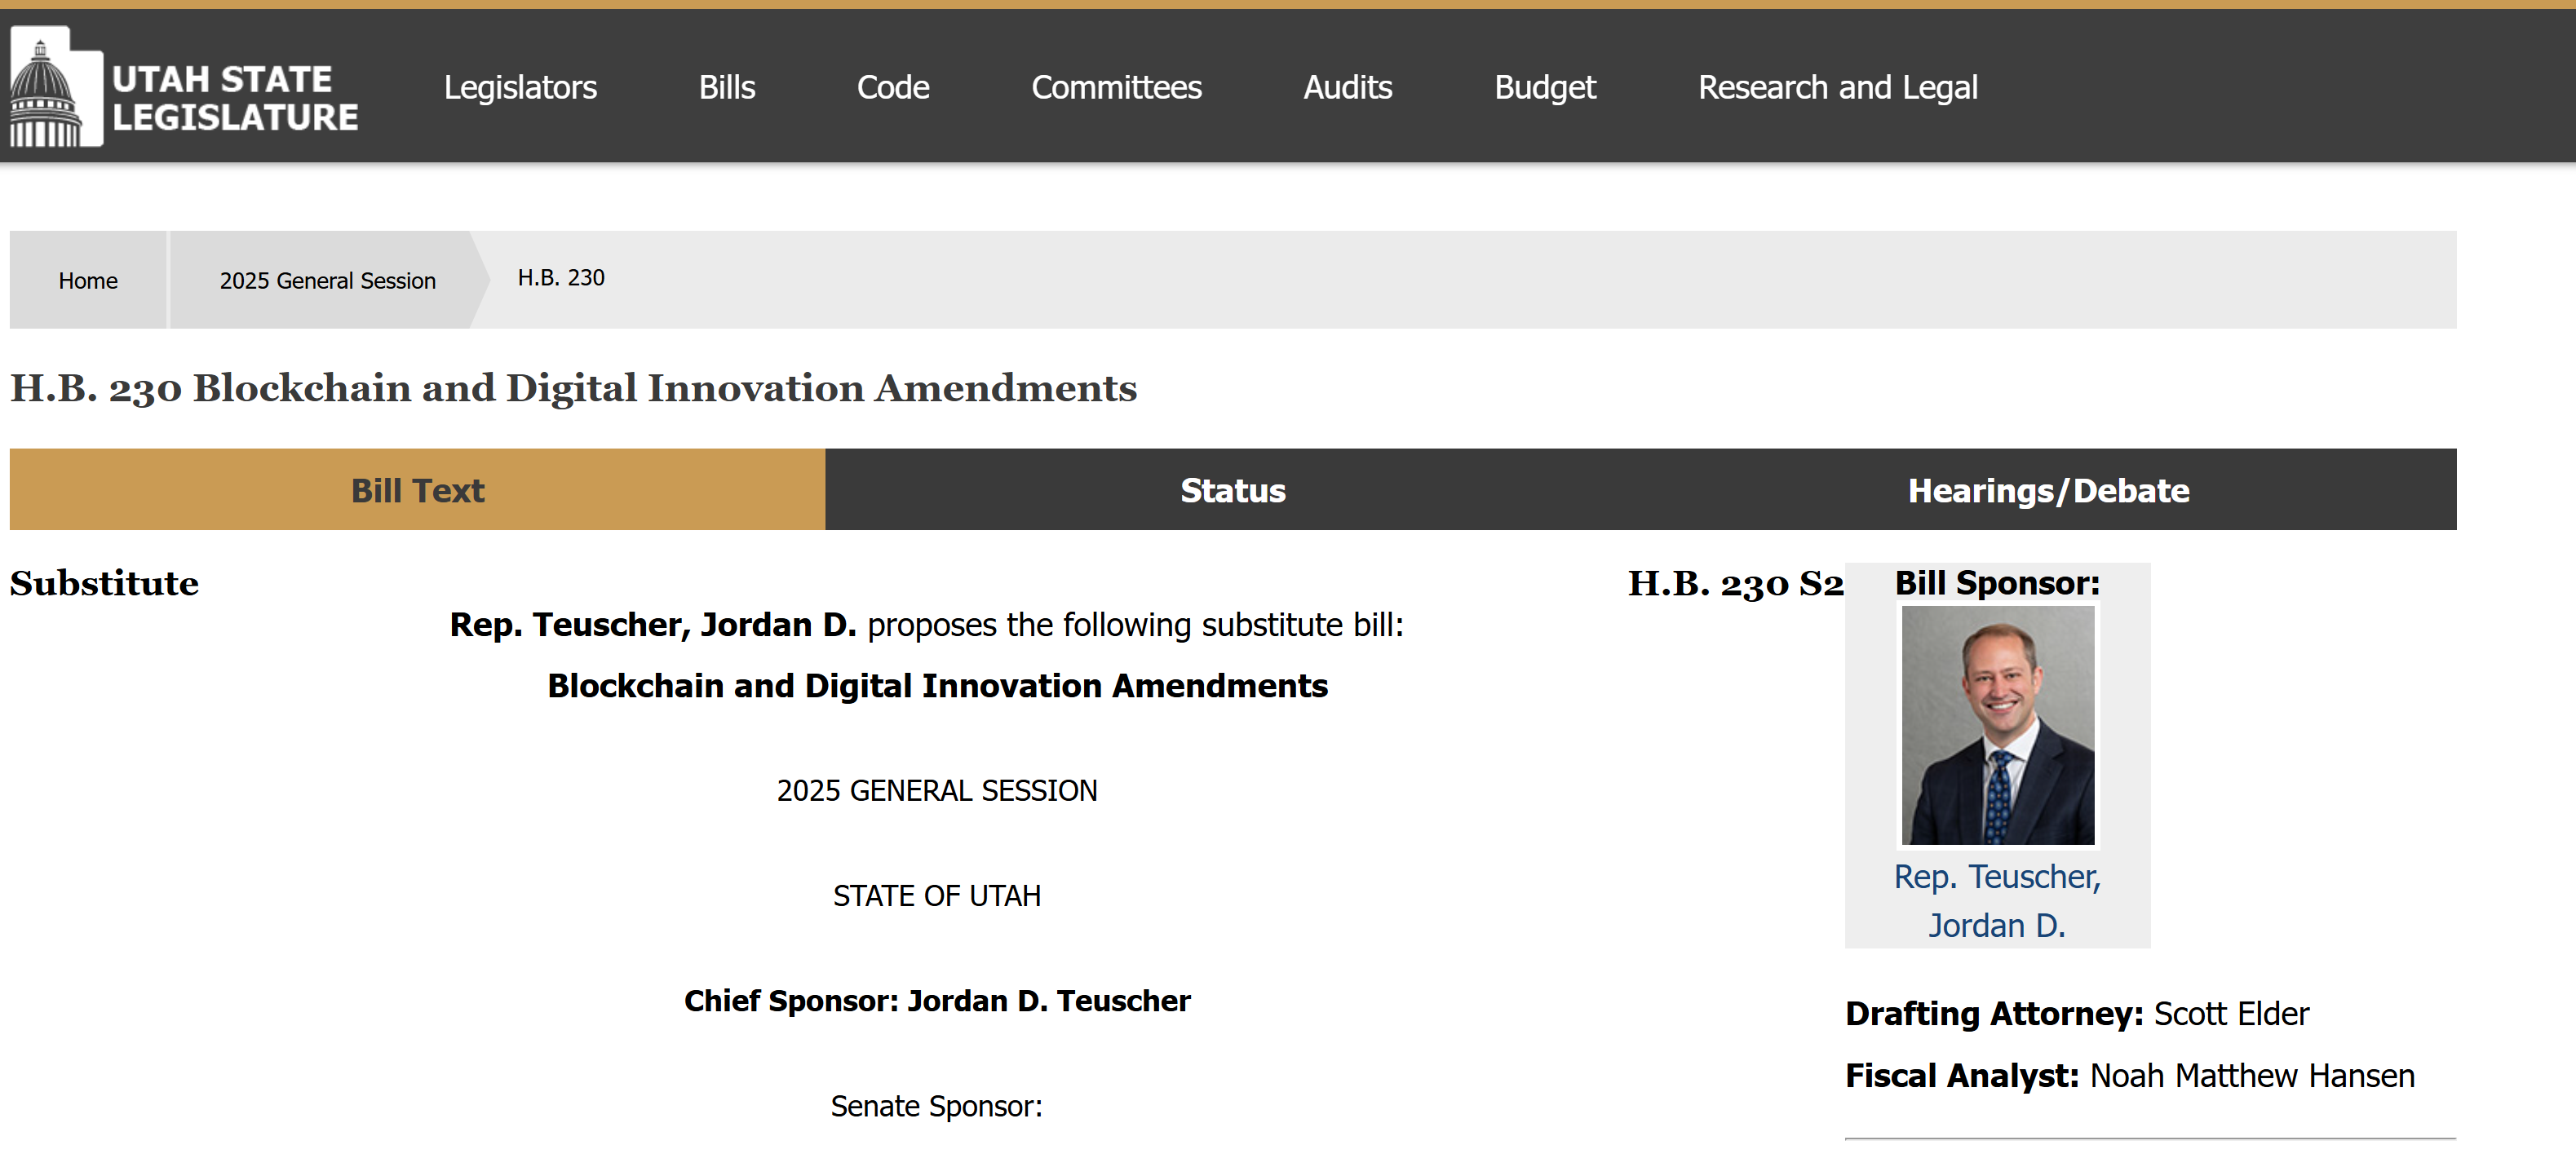
Task: Click the H.B. 230 Blockchain page heading
Action: tap(573, 388)
